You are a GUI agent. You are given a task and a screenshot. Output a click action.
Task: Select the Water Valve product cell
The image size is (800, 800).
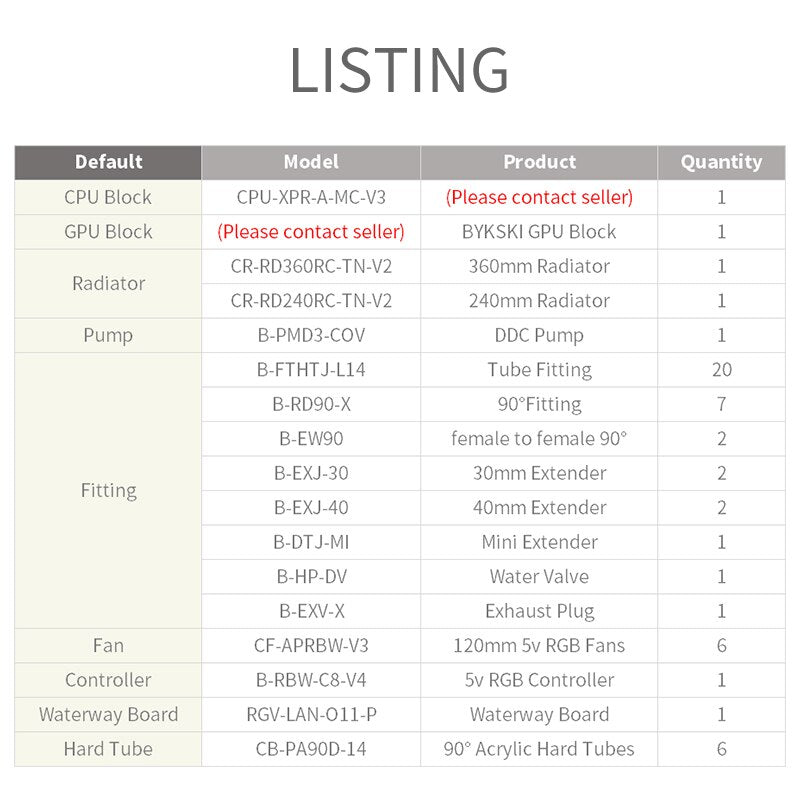click(539, 577)
